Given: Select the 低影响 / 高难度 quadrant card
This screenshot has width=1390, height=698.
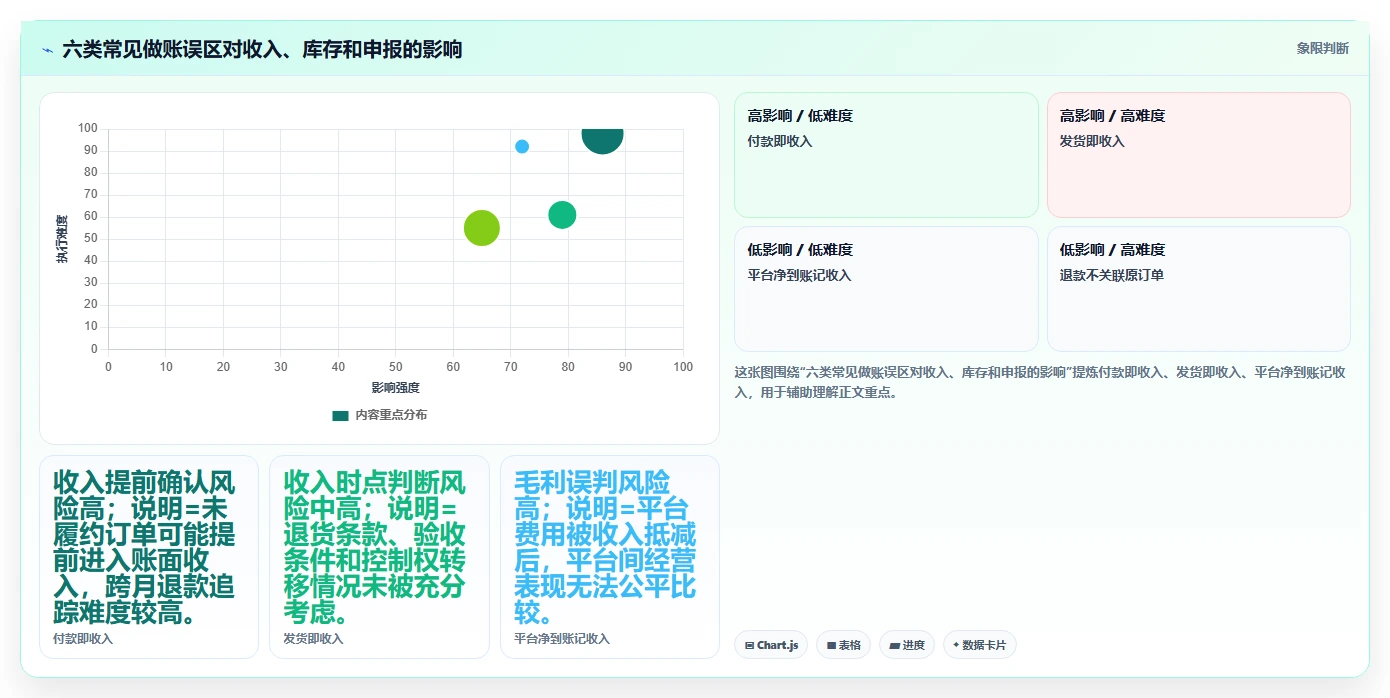Looking at the screenshot, I should coord(1198,289).
